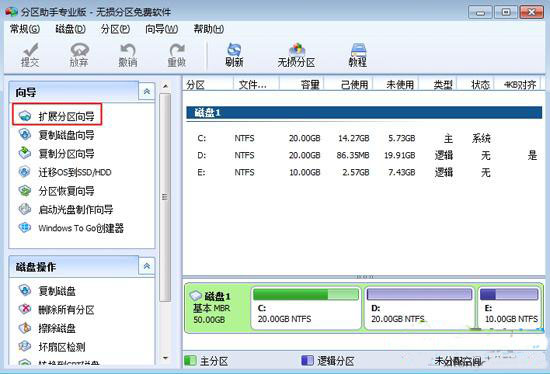Open Windows To Go创建器
Viewport: 550px width, 374px height.
point(71,228)
